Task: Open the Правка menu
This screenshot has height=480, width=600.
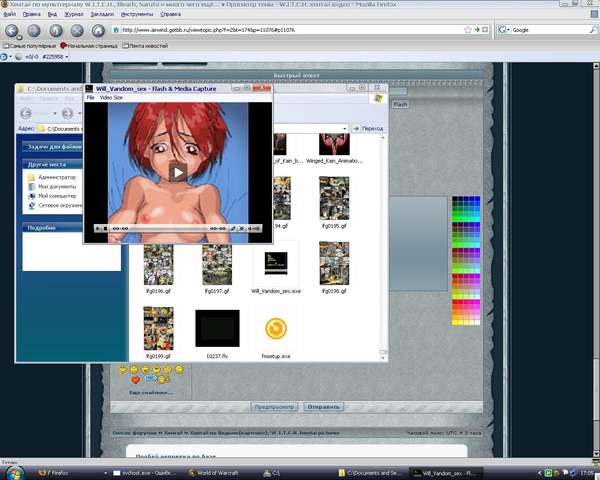Action: [31, 14]
